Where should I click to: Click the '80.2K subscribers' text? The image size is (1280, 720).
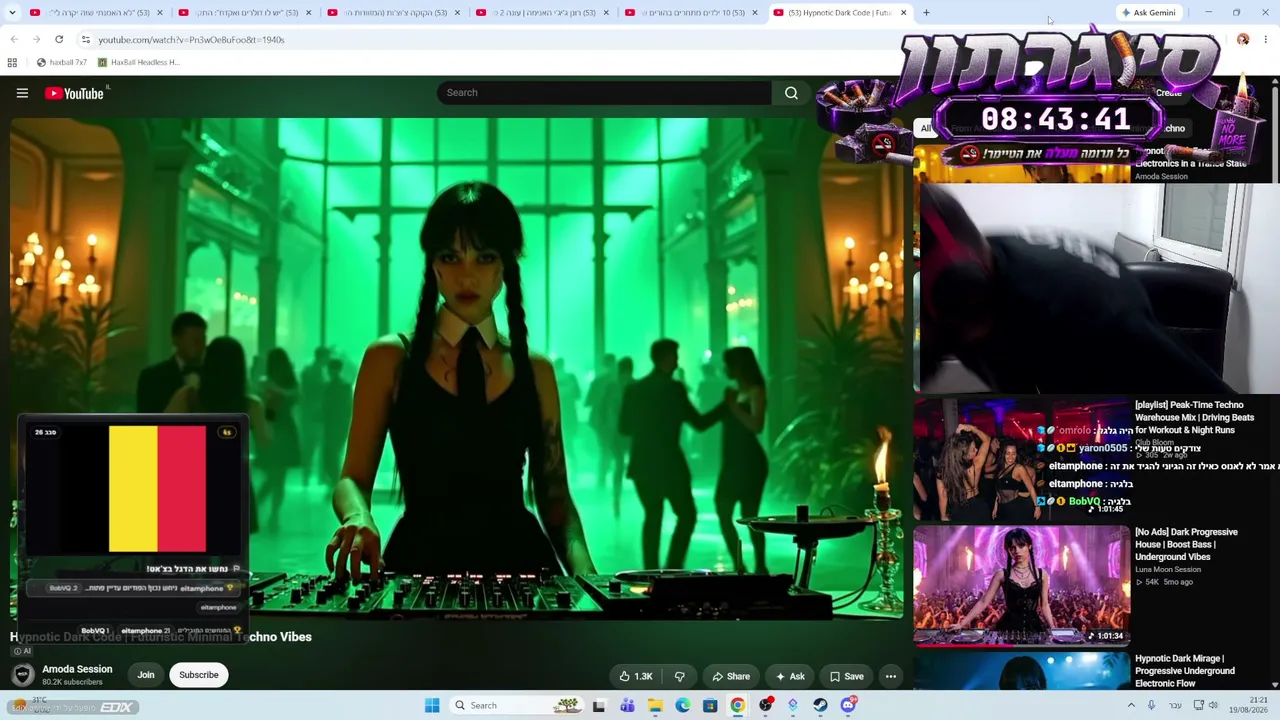click(x=72, y=682)
